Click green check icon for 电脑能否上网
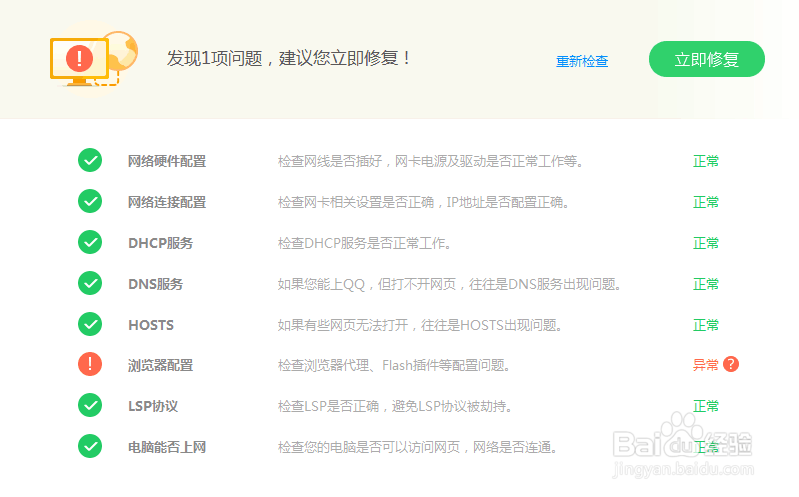Screen dimensions: 799x497 tap(90, 446)
